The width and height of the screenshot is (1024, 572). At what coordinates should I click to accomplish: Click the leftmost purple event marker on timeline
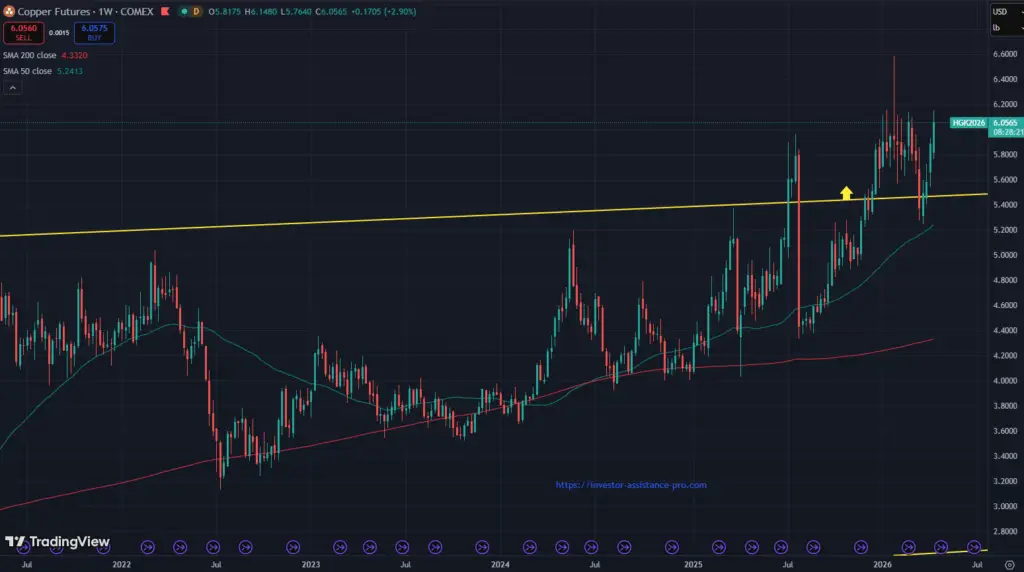click(148, 546)
